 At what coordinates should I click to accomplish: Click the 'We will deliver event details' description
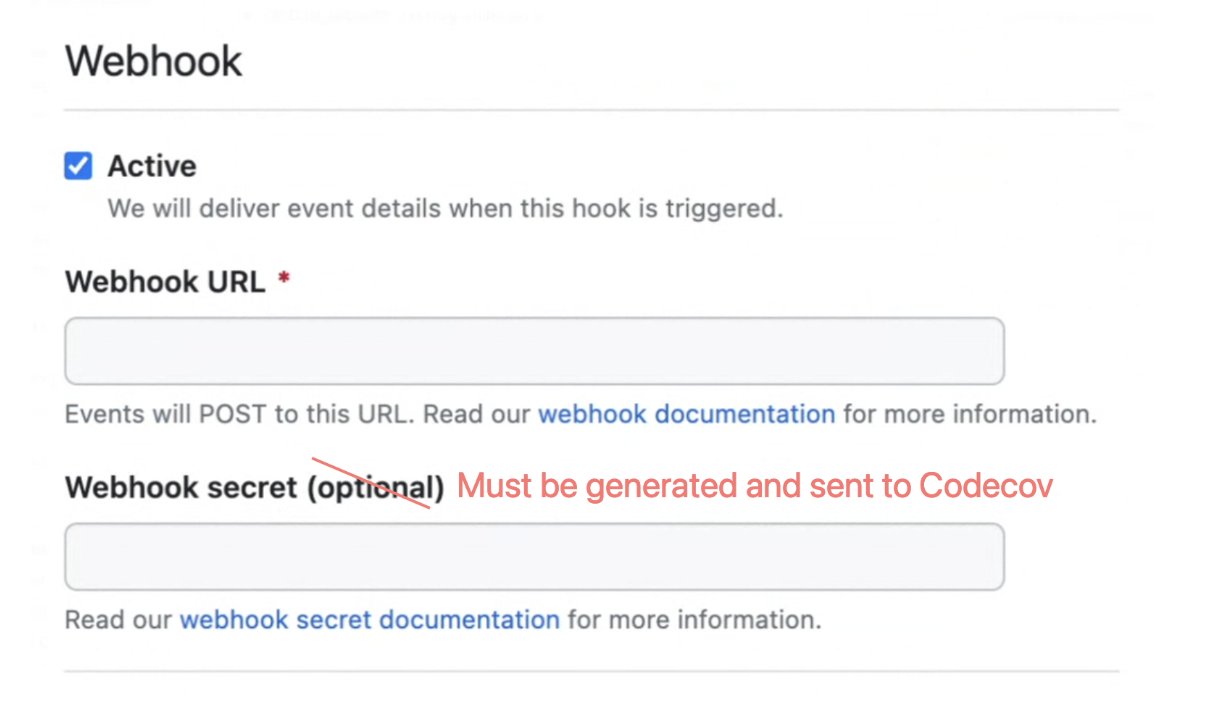444,209
